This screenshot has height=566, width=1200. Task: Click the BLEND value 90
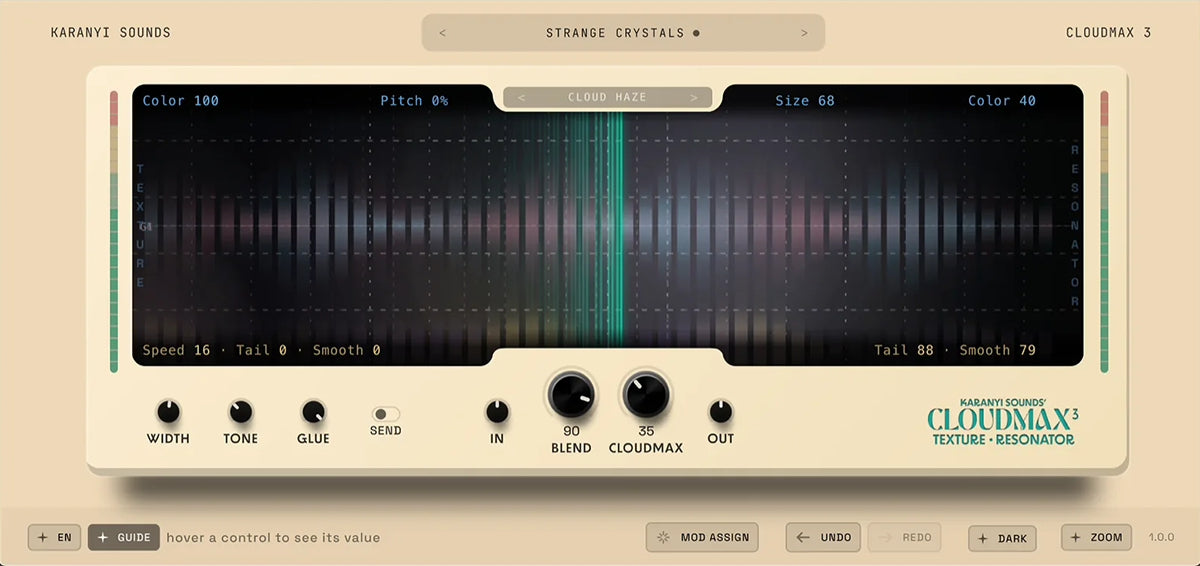point(571,431)
